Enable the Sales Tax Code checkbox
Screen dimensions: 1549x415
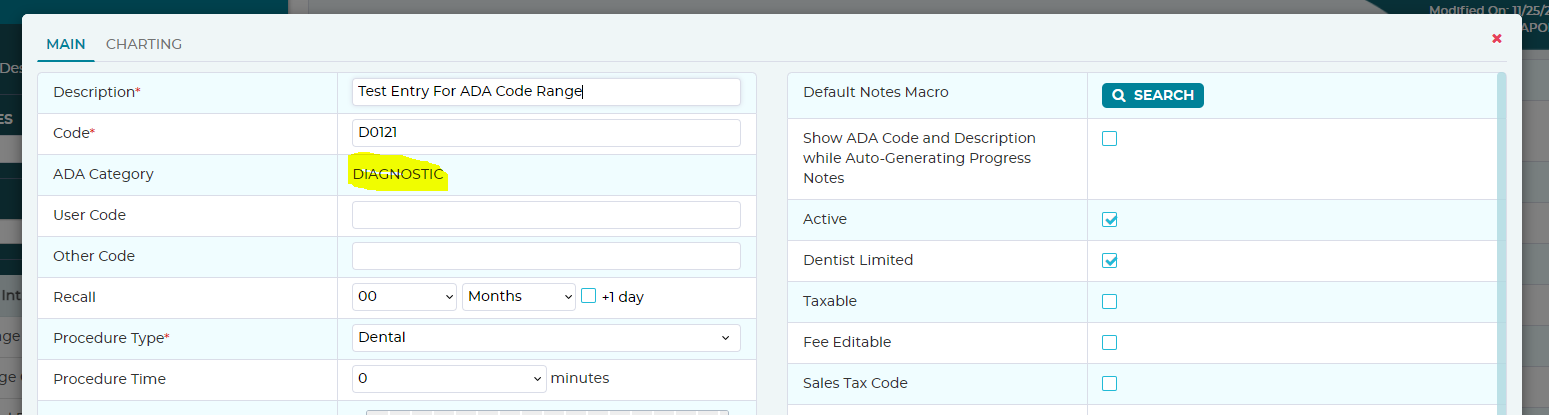point(1110,384)
